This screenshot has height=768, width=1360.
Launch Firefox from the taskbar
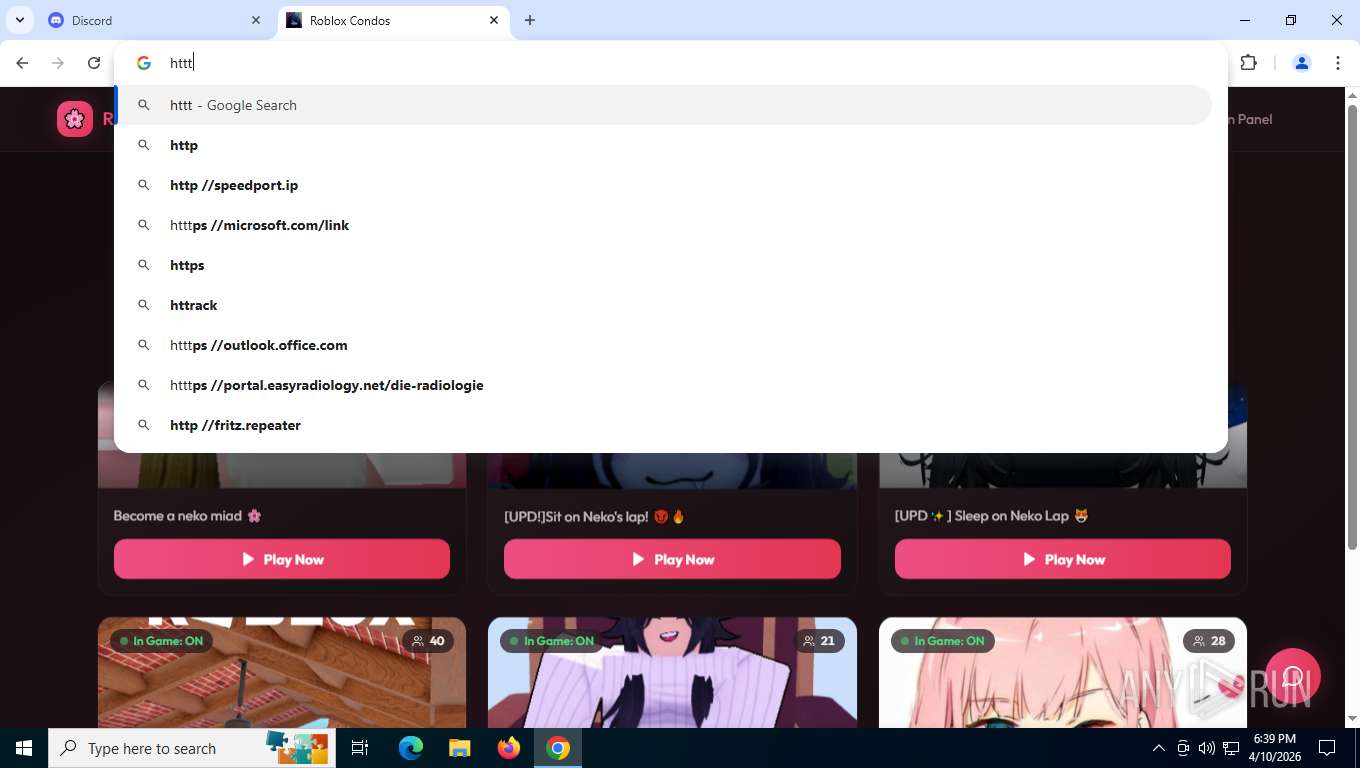pyautogui.click(x=509, y=748)
